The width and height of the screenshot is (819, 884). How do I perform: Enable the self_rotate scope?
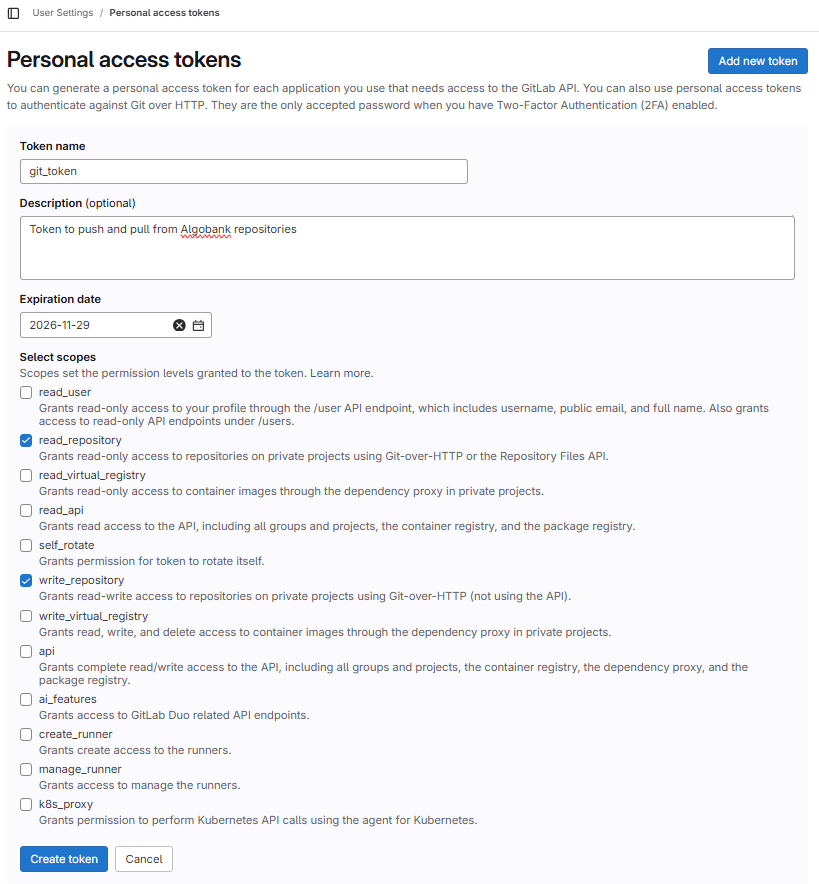pos(25,545)
